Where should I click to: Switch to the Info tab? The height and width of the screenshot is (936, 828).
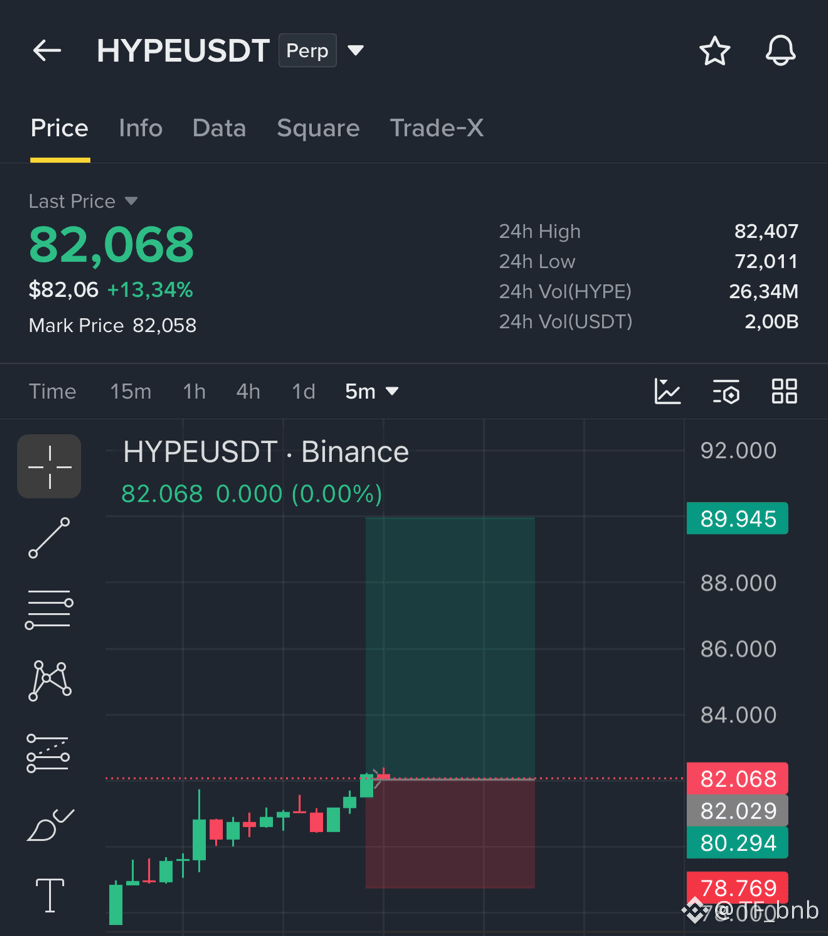(141, 128)
